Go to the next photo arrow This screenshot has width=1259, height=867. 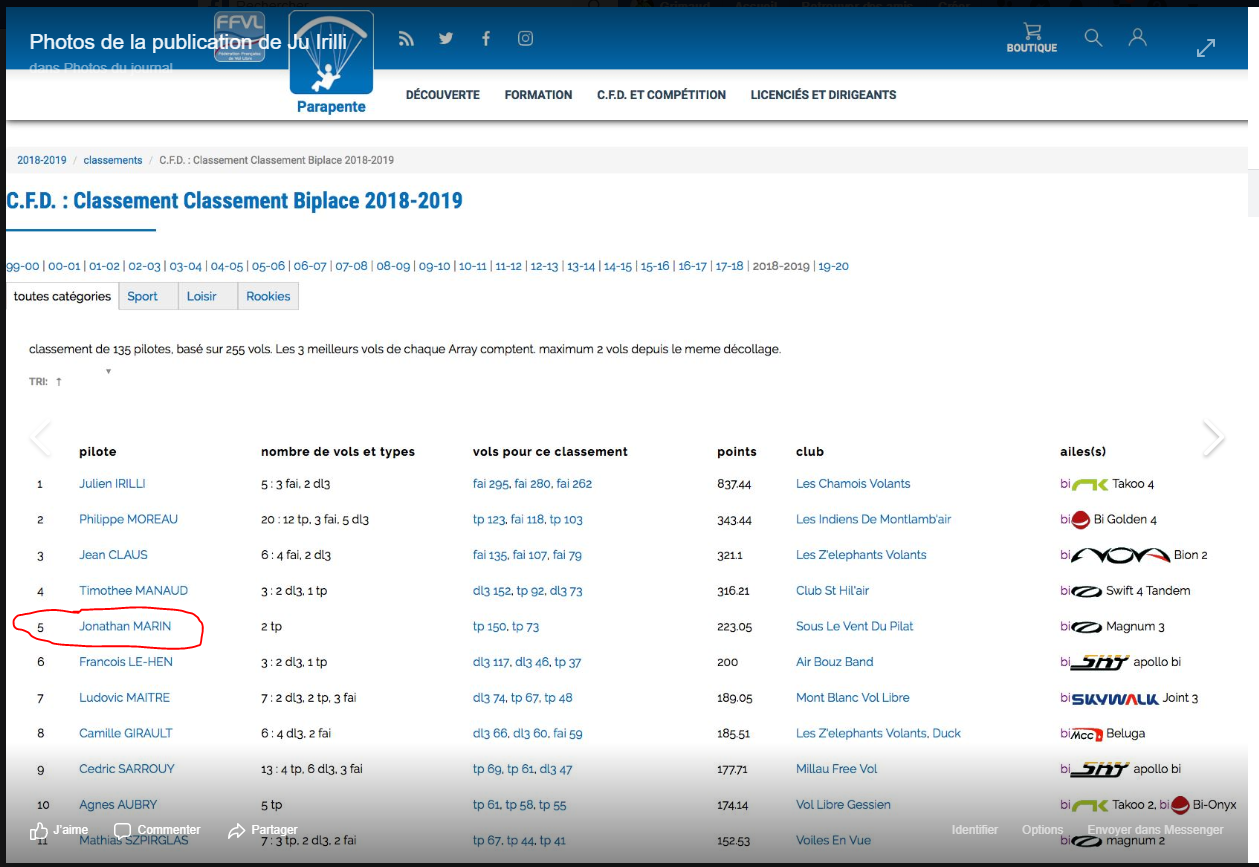1212,438
